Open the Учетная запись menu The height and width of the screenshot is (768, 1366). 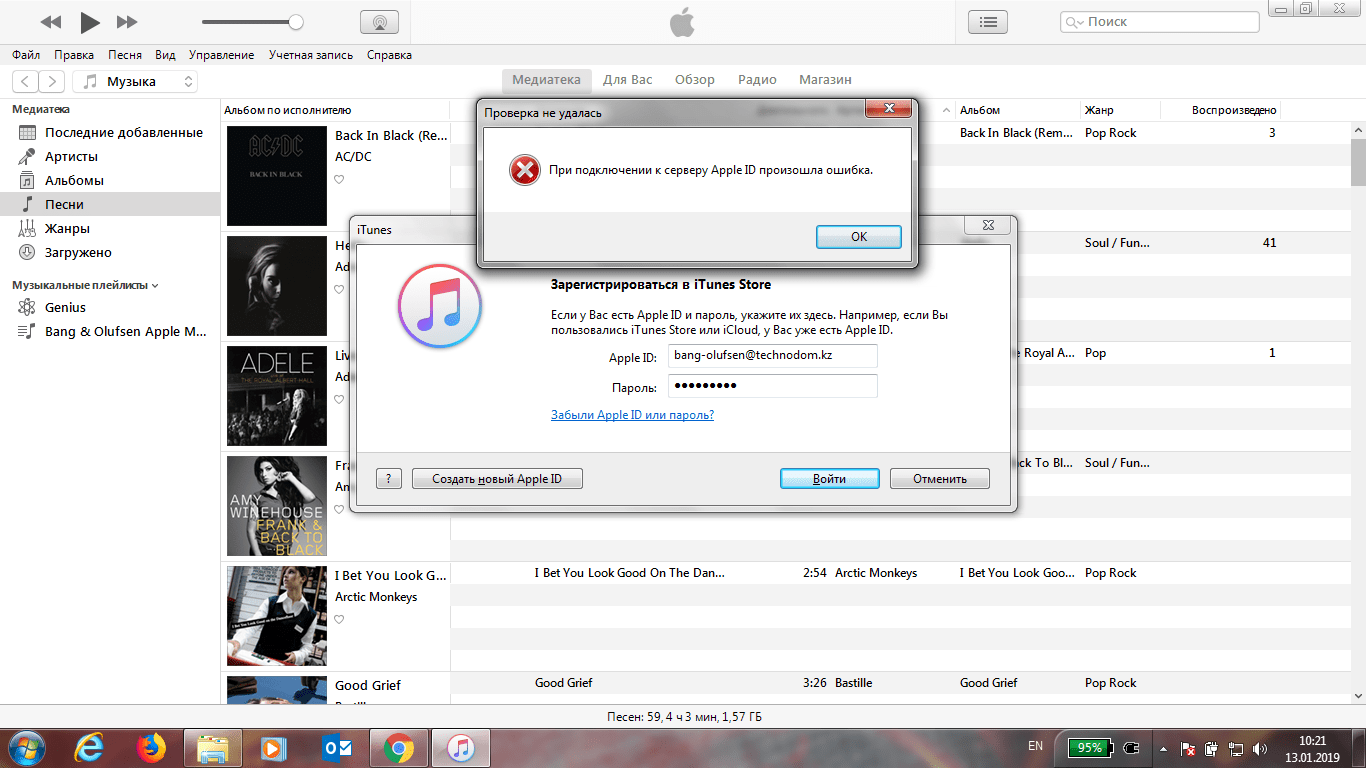pos(311,55)
